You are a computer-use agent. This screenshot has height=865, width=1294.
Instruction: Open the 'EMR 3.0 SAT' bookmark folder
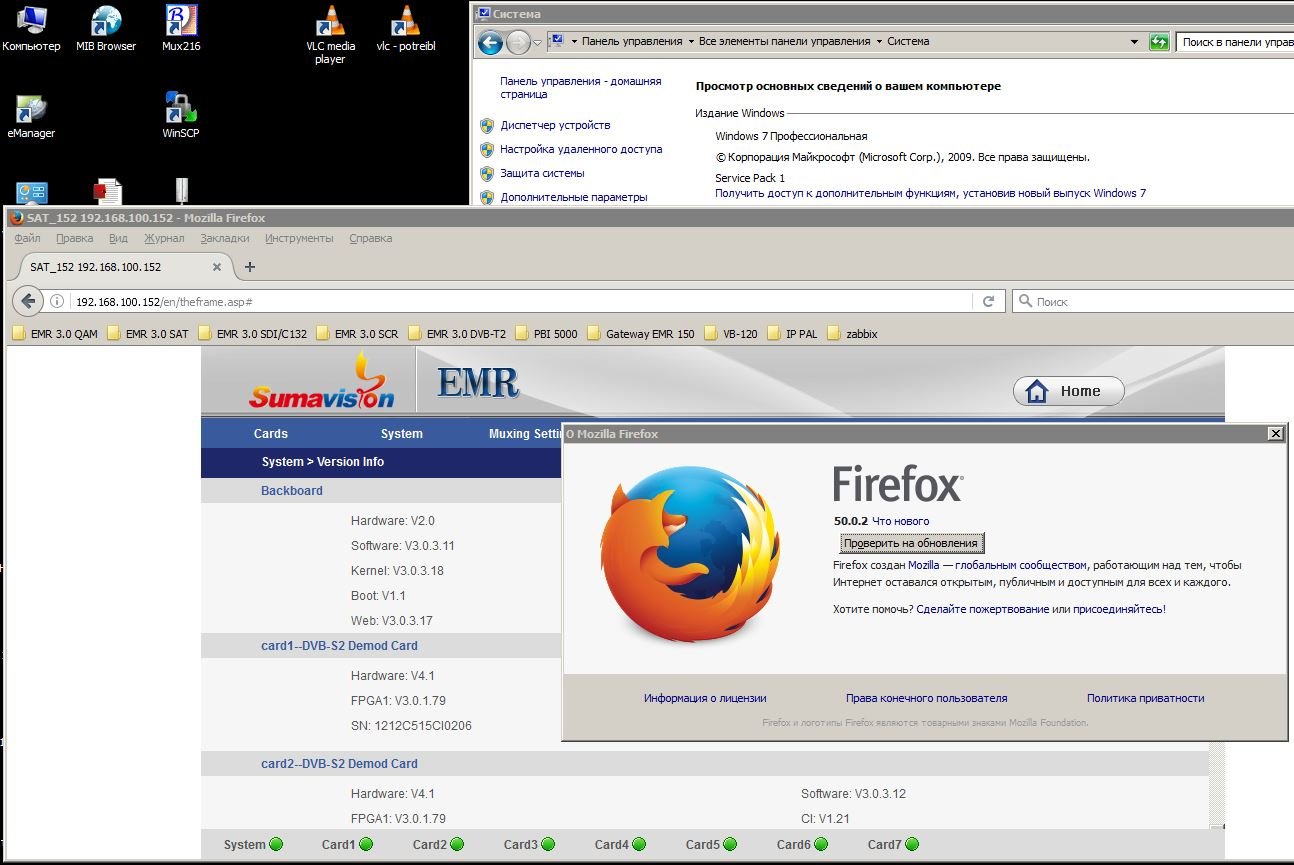148,334
